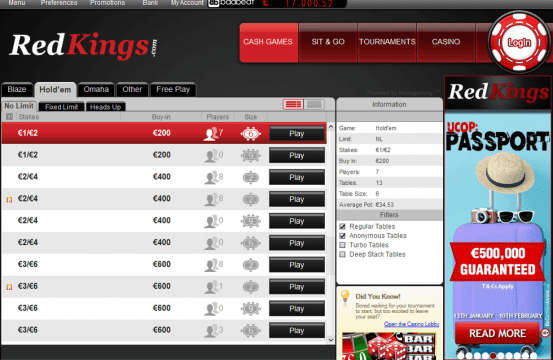Open the Bank menu
The height and width of the screenshot is (360, 553).
[x=150, y=3]
